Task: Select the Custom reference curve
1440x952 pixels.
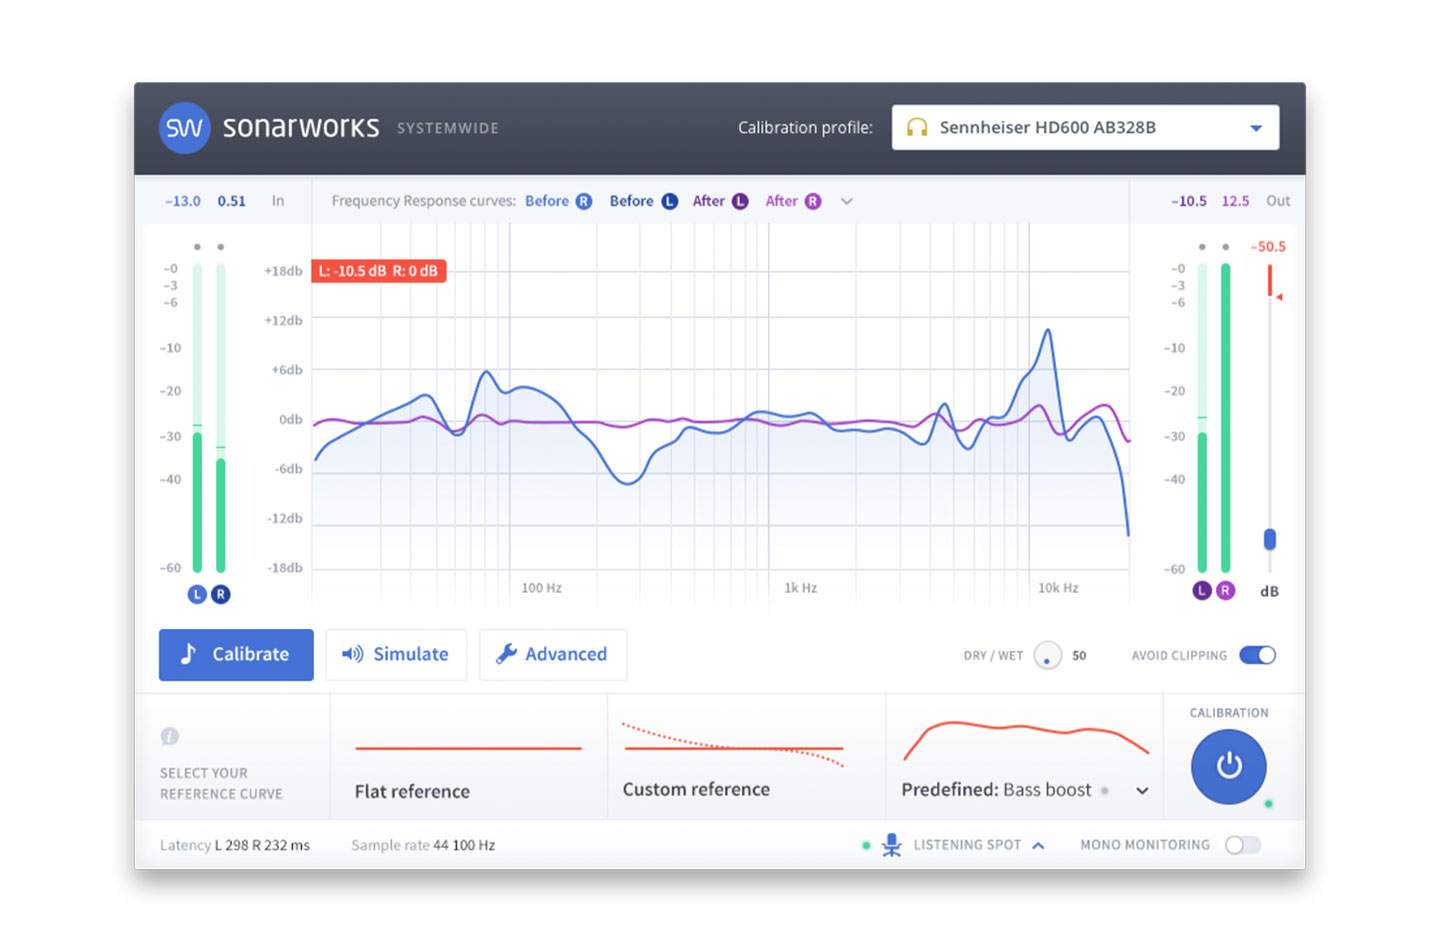Action: click(746, 757)
